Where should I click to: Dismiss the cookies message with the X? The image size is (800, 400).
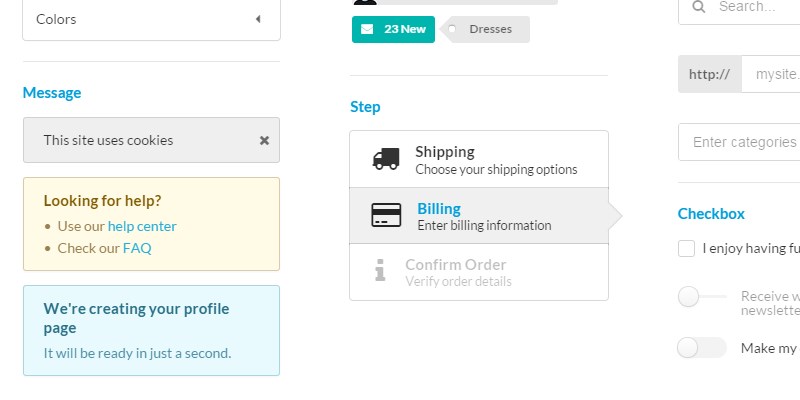pyautogui.click(x=264, y=141)
